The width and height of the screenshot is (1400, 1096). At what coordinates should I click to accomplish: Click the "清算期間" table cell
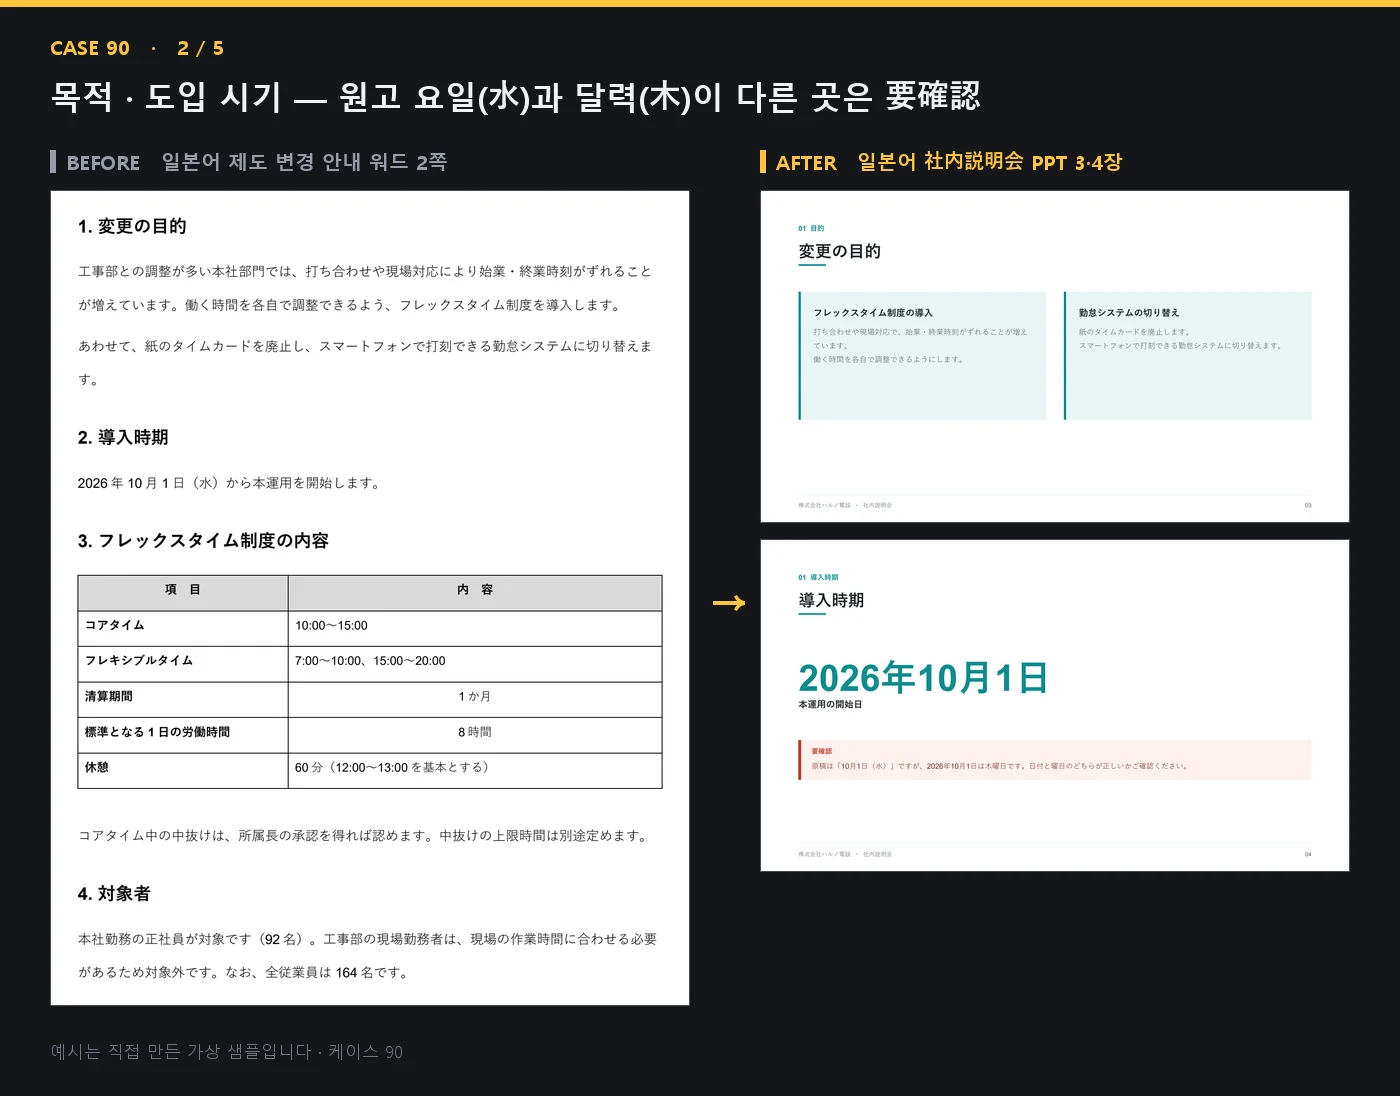[x=183, y=700]
